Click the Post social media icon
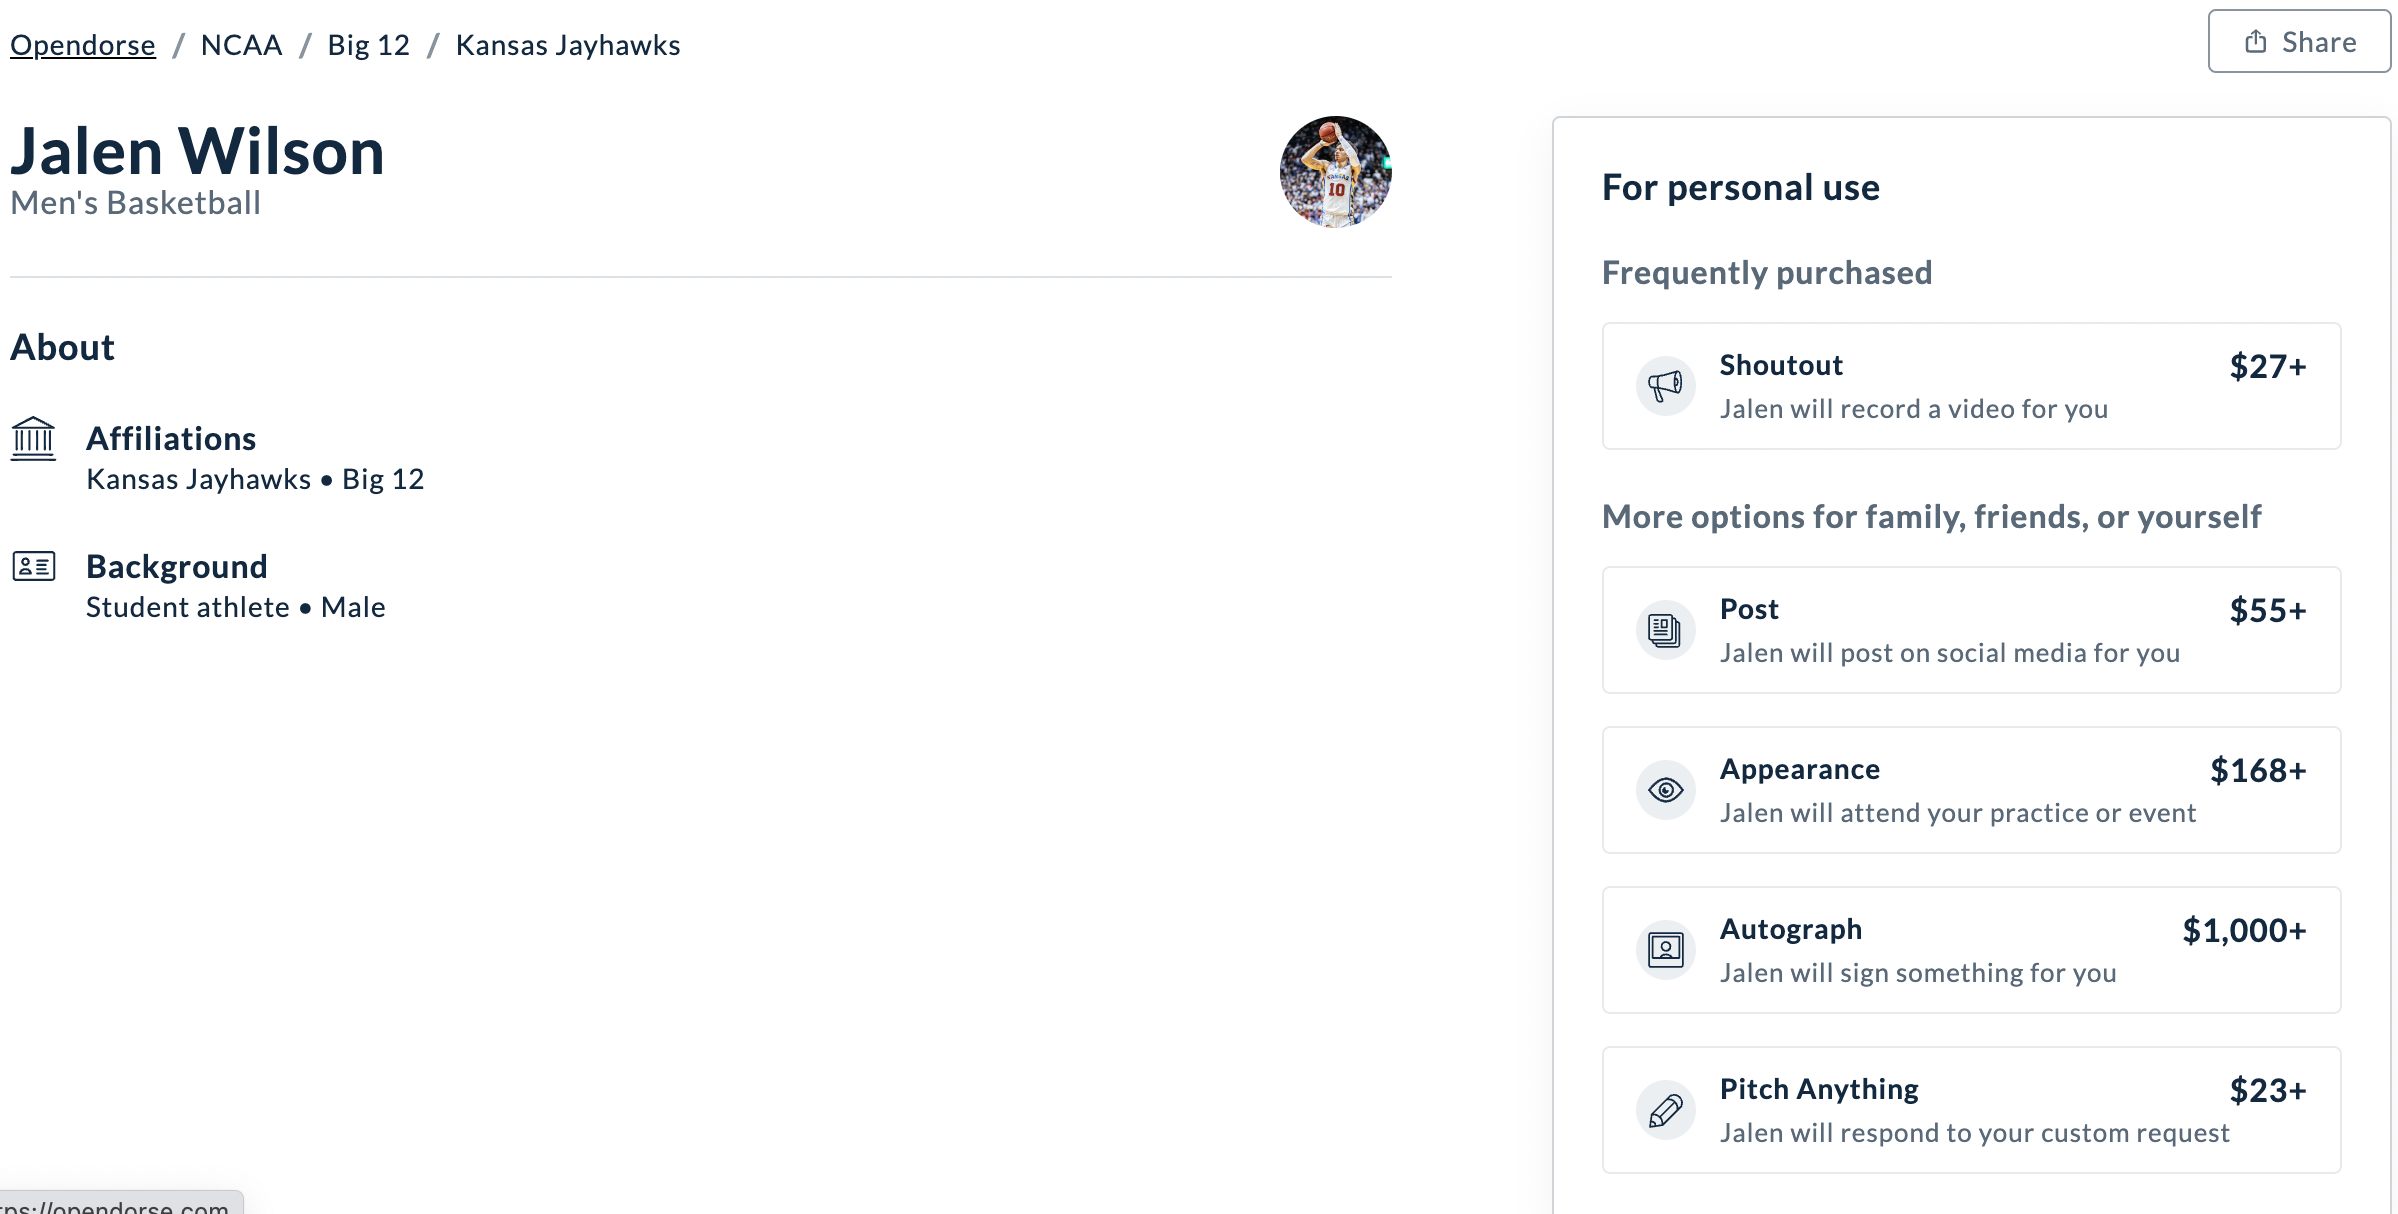The width and height of the screenshot is (2398, 1214). point(1664,629)
